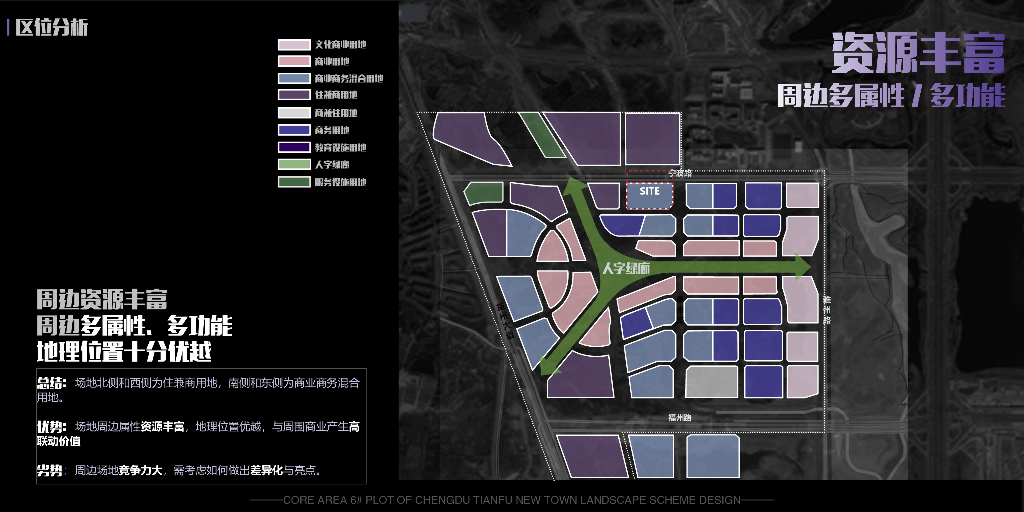Select the legend text 住兼商用地
Screen dimensions: 1024x512
click(x=336, y=95)
